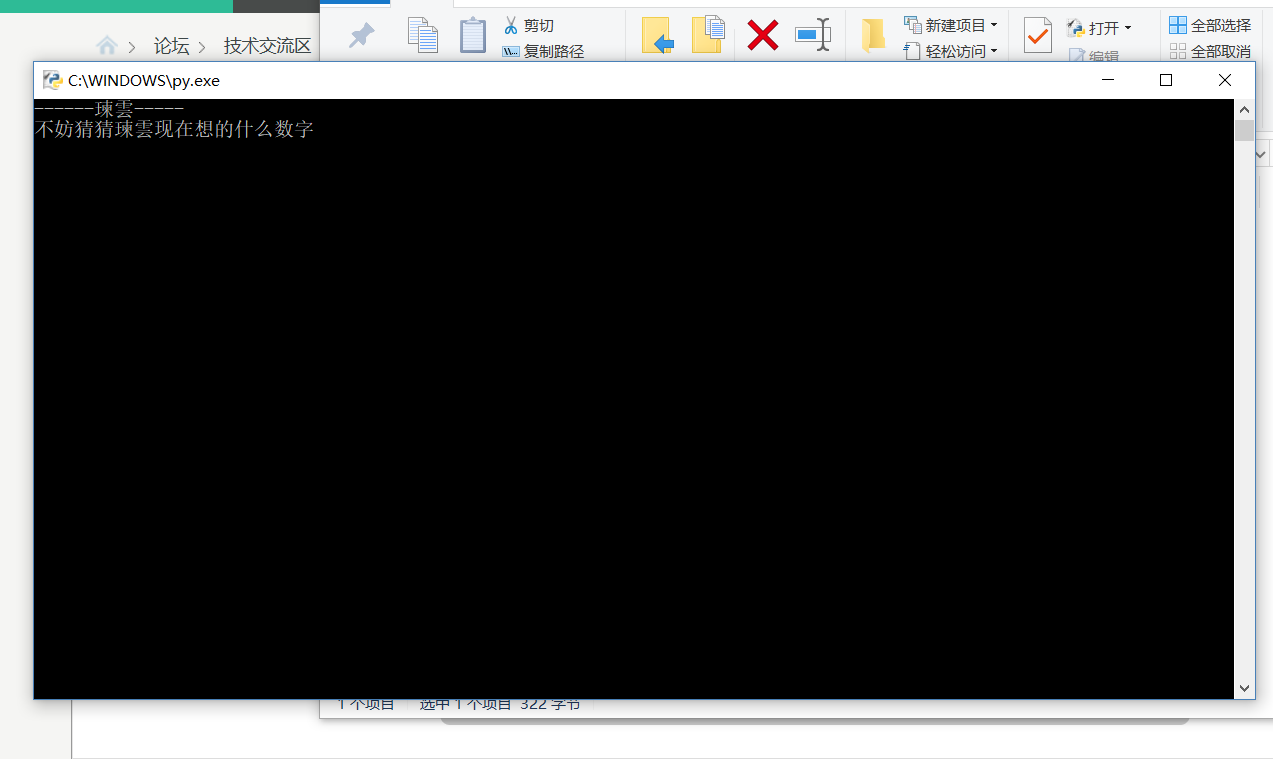This screenshot has height=759, width=1273.
Task: Click the pin to Quick Access icon
Action: coord(360,36)
